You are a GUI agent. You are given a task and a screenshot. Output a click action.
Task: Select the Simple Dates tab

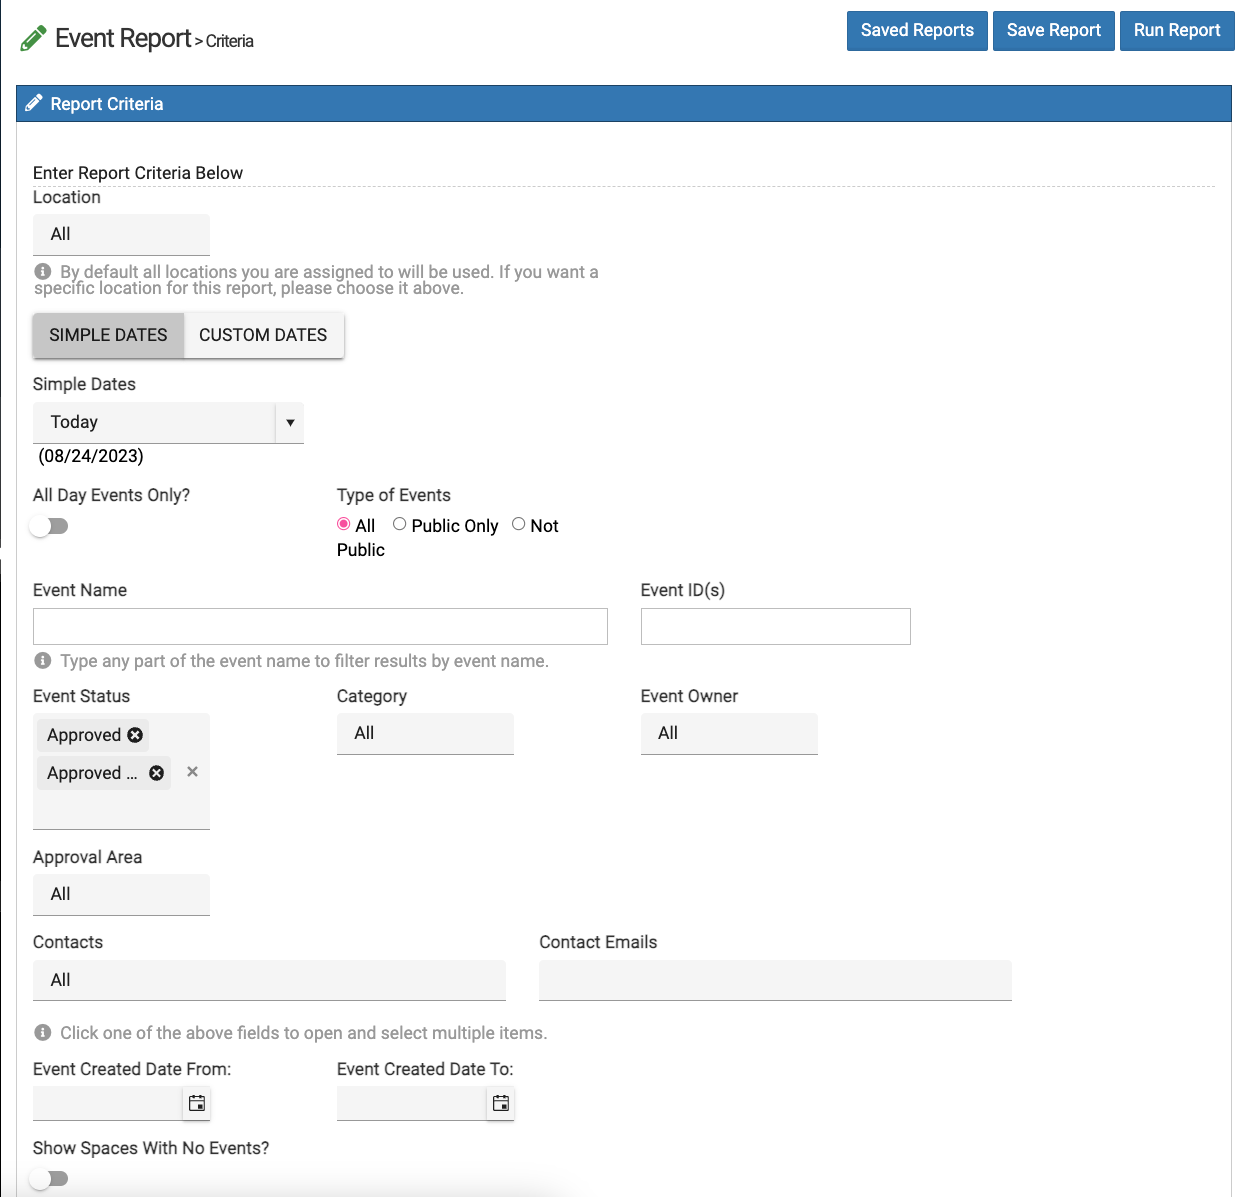[x=108, y=335]
